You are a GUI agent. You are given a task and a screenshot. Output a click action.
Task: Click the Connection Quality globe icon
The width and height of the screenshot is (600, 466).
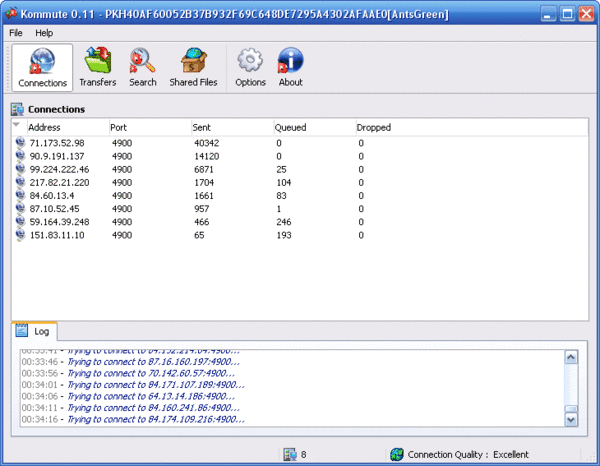(x=397, y=455)
